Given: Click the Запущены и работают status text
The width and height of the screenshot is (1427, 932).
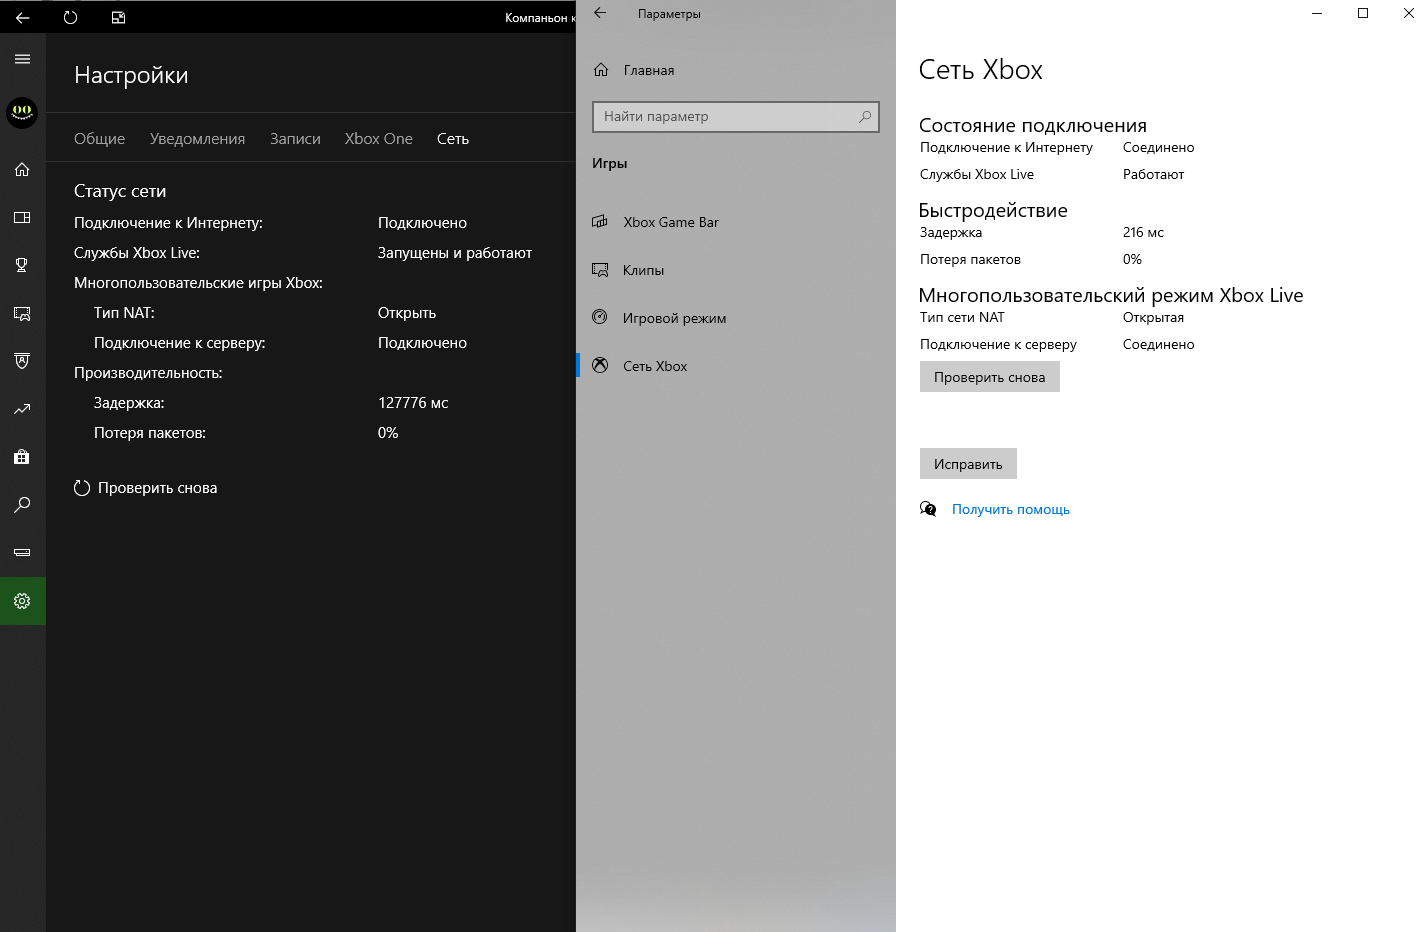Looking at the screenshot, I should (x=455, y=253).
